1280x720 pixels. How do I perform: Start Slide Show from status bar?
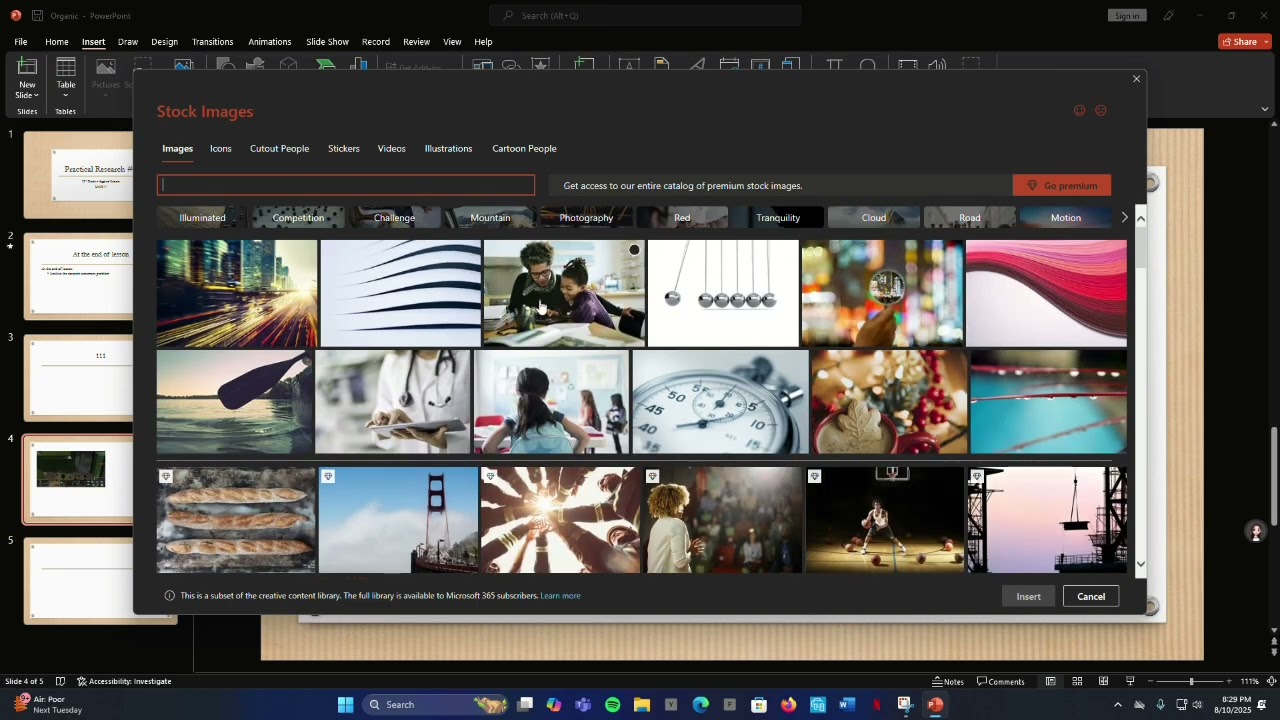coord(1130,682)
